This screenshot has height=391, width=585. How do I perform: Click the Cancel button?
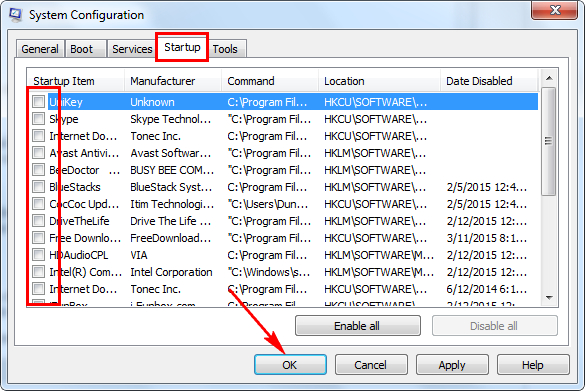pyautogui.click(x=371, y=365)
